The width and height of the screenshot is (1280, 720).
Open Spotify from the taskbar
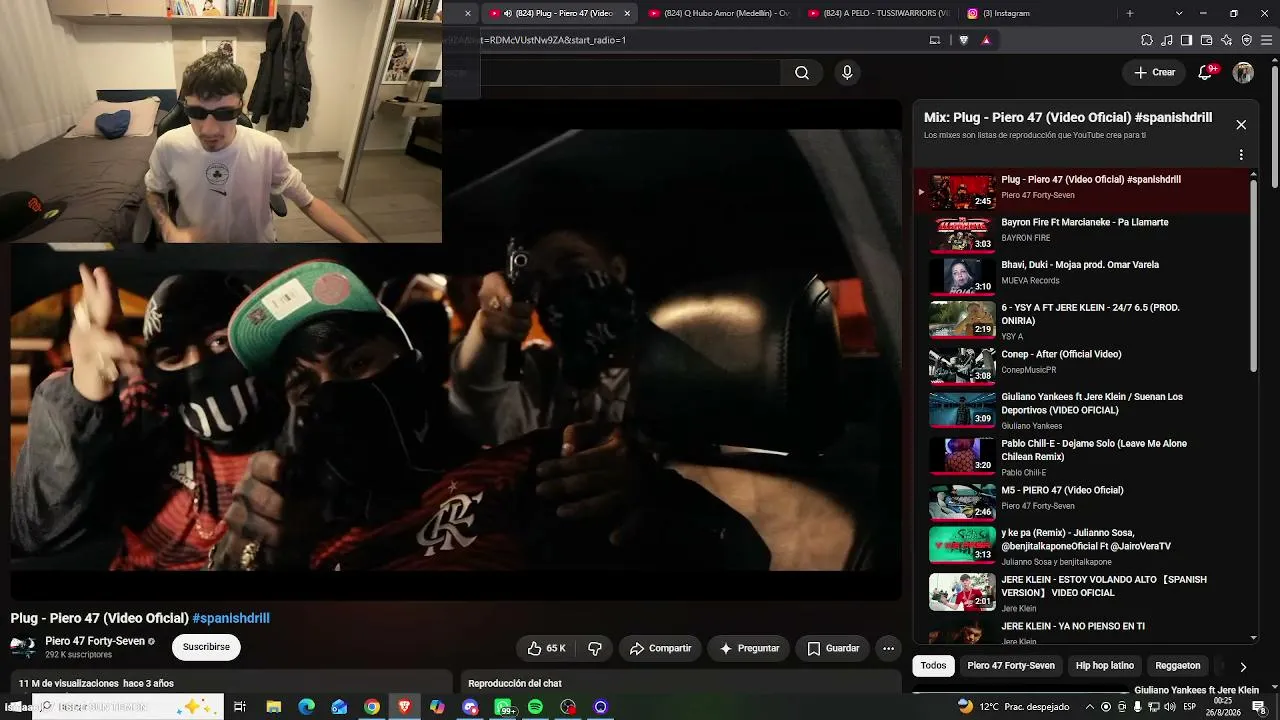[x=535, y=707]
